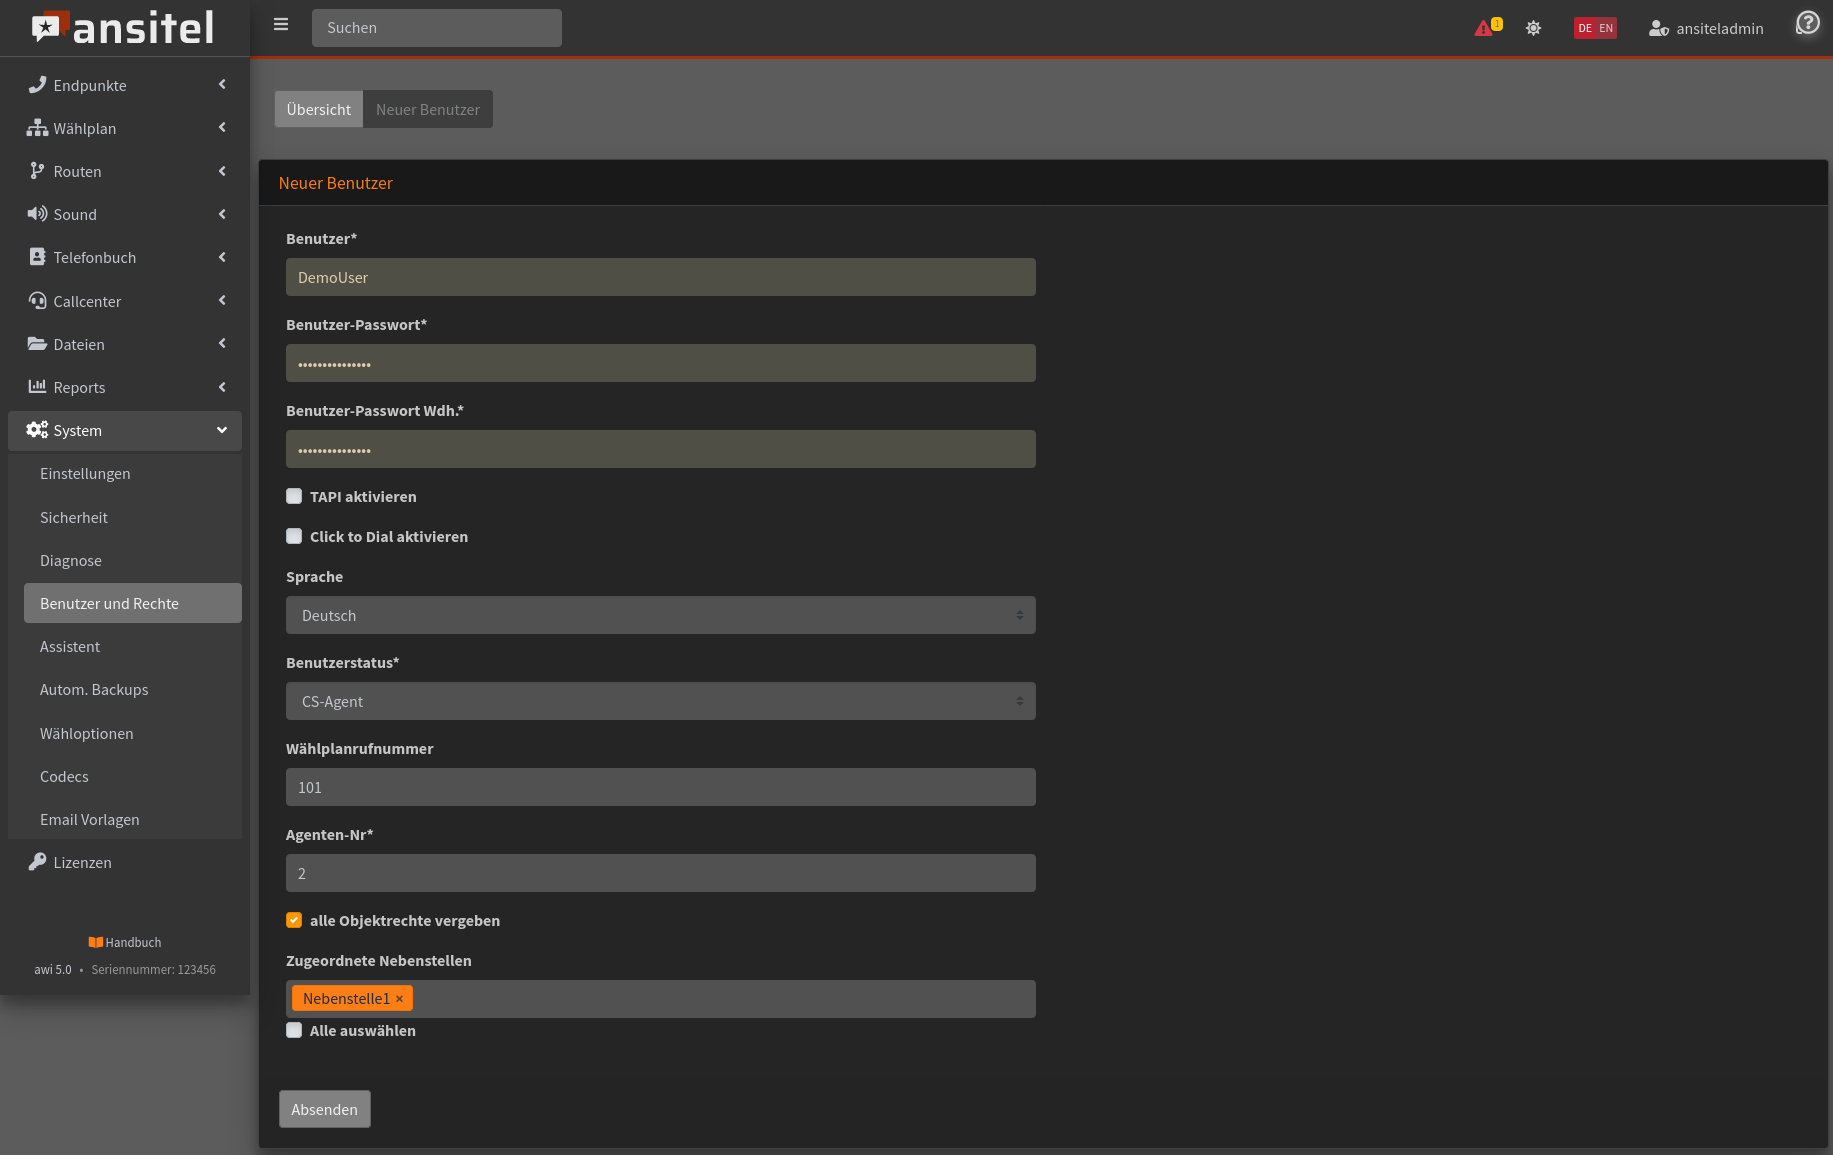Open the warning alert notification icon
Image resolution: width=1833 pixels, height=1155 pixels.
[1484, 28]
